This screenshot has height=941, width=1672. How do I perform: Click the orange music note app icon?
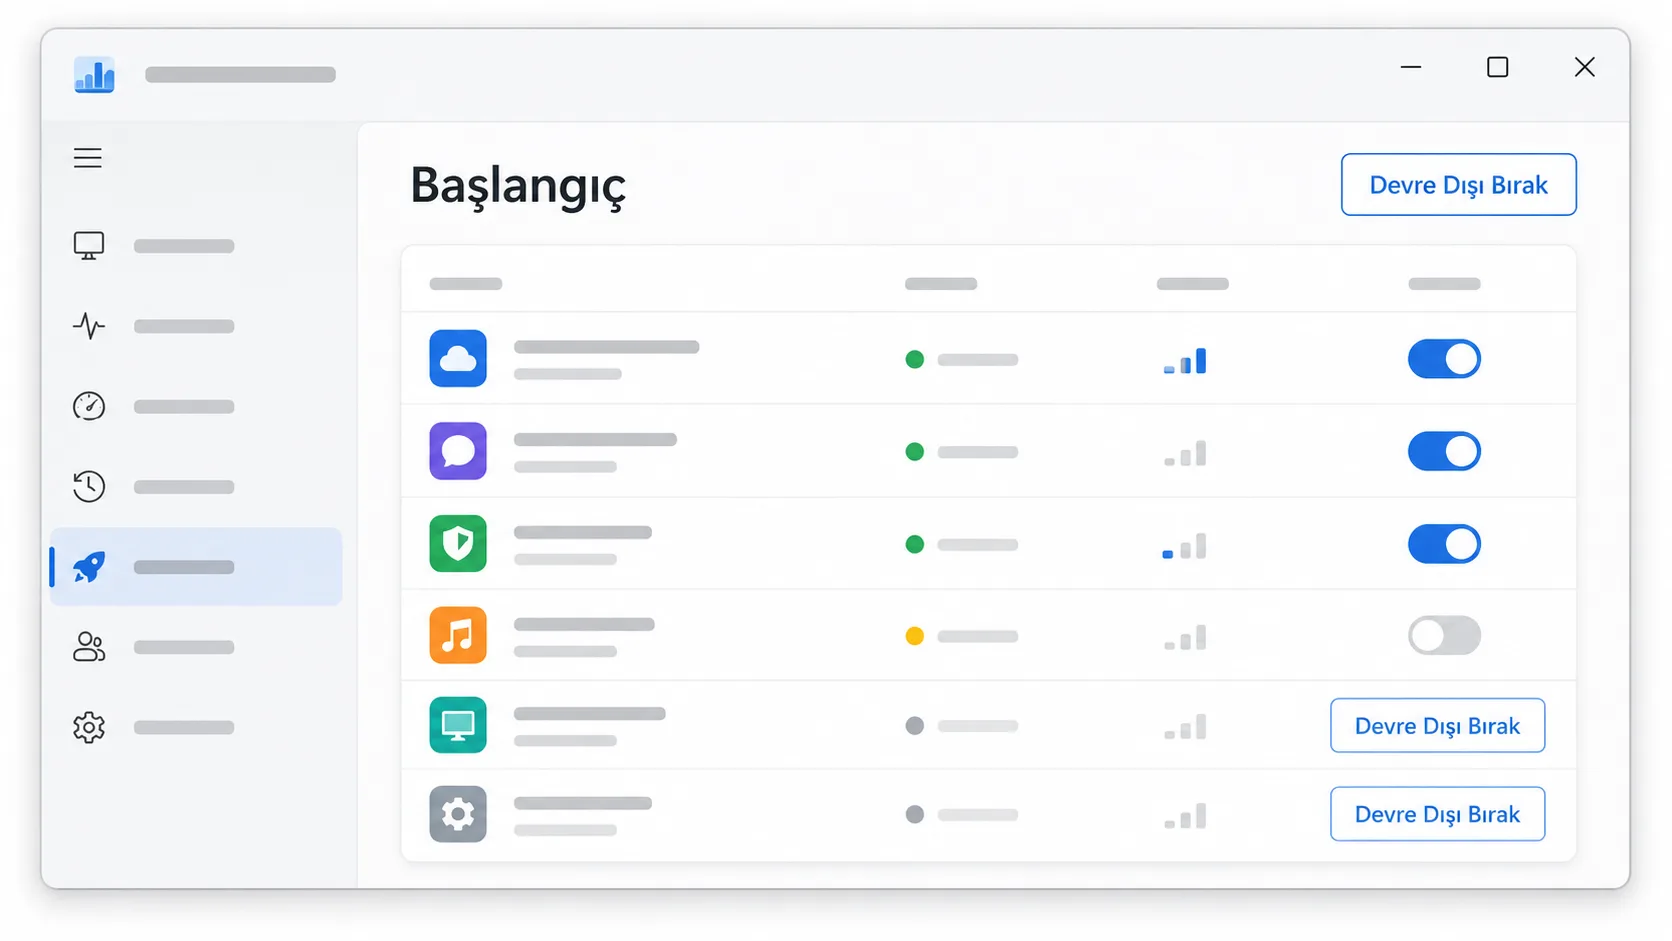click(458, 635)
